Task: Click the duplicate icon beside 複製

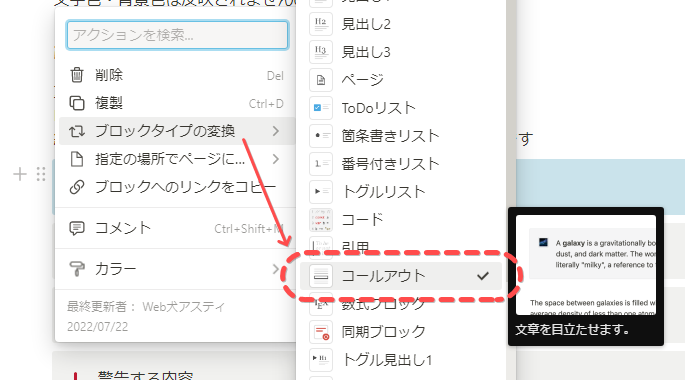Action: pos(77,103)
